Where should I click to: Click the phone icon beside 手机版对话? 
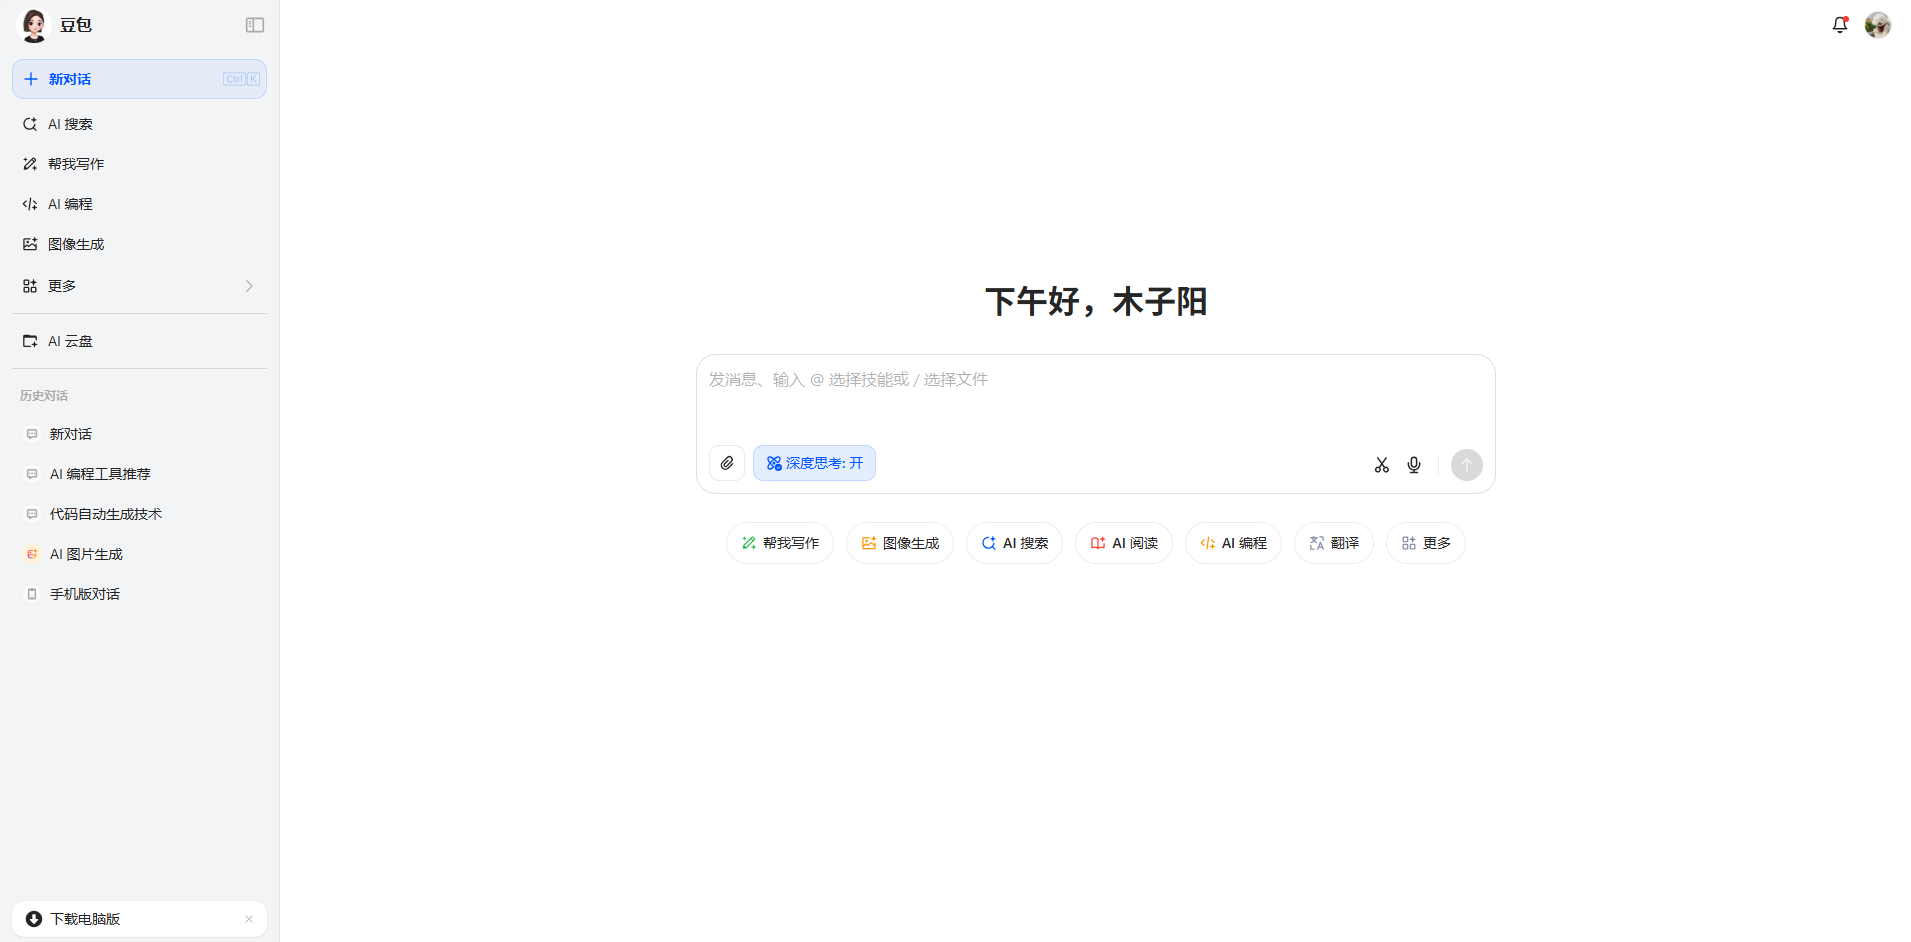(32, 594)
